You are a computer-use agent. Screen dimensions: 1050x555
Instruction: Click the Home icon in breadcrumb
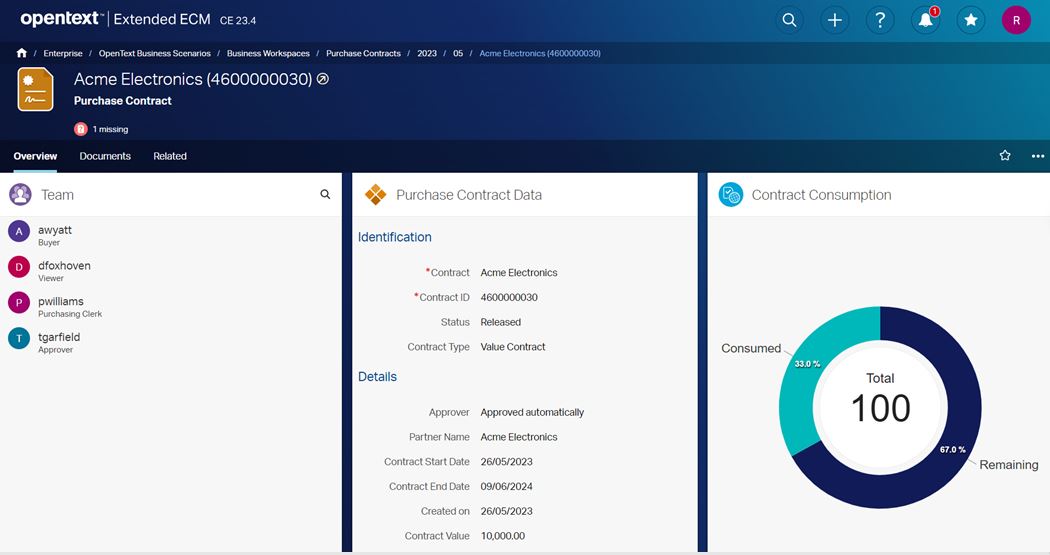(x=22, y=53)
